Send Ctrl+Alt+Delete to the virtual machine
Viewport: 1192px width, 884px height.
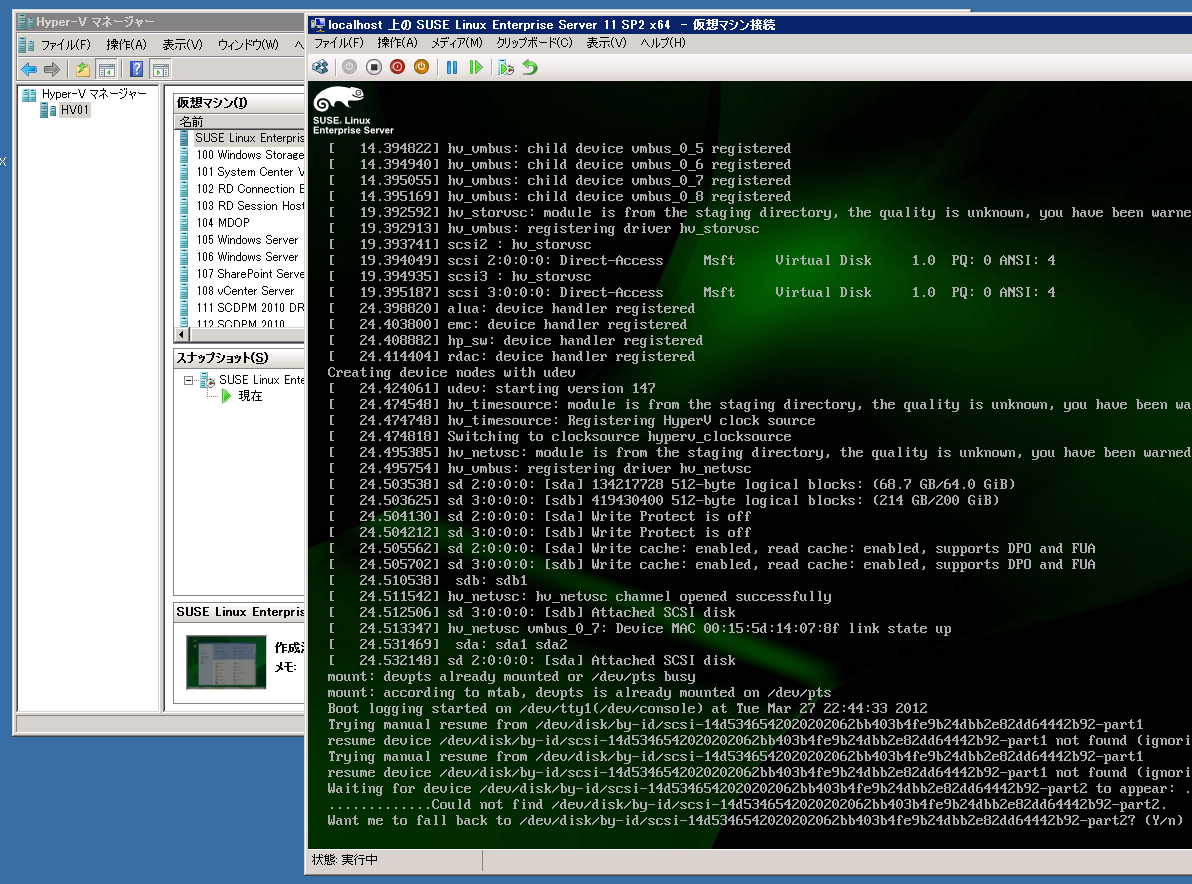coord(320,67)
